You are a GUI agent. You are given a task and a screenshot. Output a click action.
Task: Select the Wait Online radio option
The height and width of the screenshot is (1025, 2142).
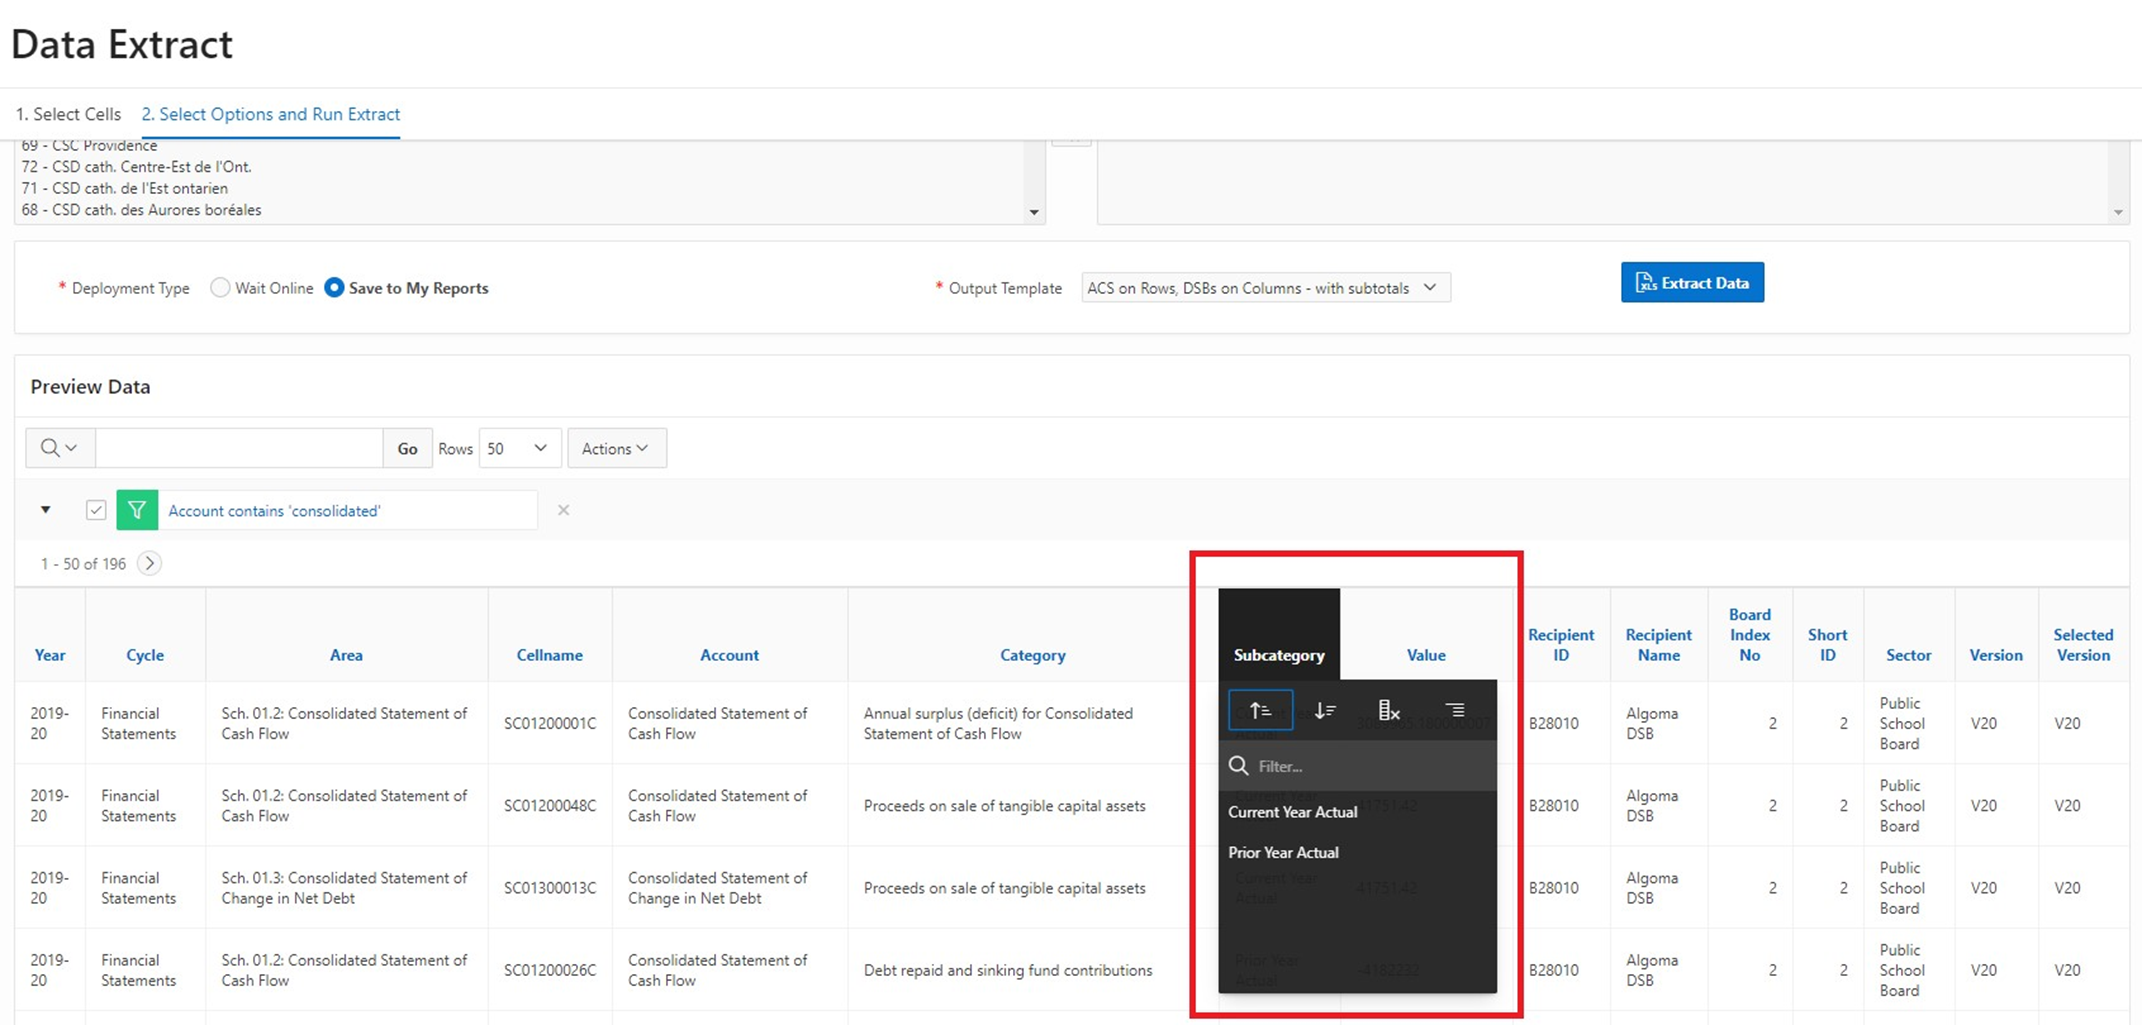[220, 288]
